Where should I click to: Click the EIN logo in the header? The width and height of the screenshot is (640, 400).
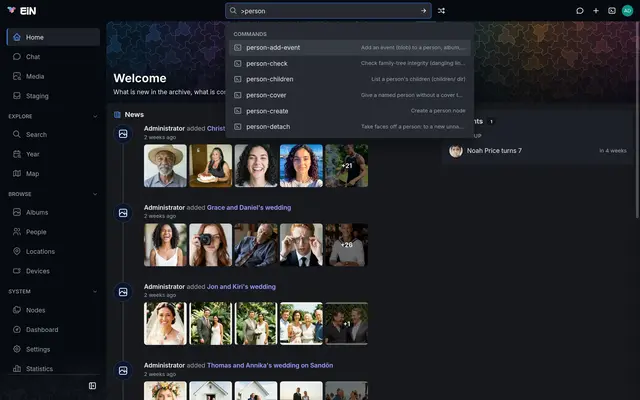(22, 11)
